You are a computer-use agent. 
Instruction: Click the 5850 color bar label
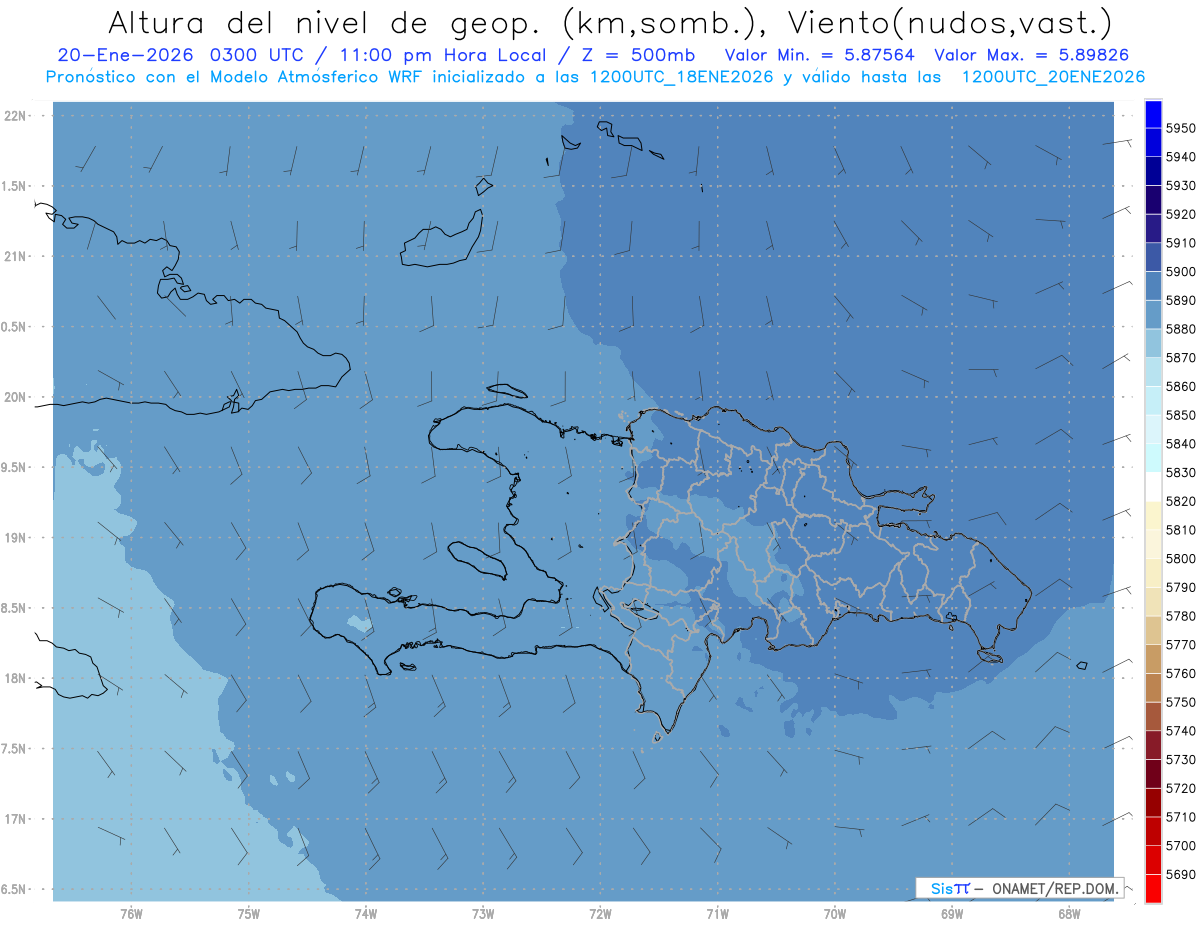tap(1181, 415)
